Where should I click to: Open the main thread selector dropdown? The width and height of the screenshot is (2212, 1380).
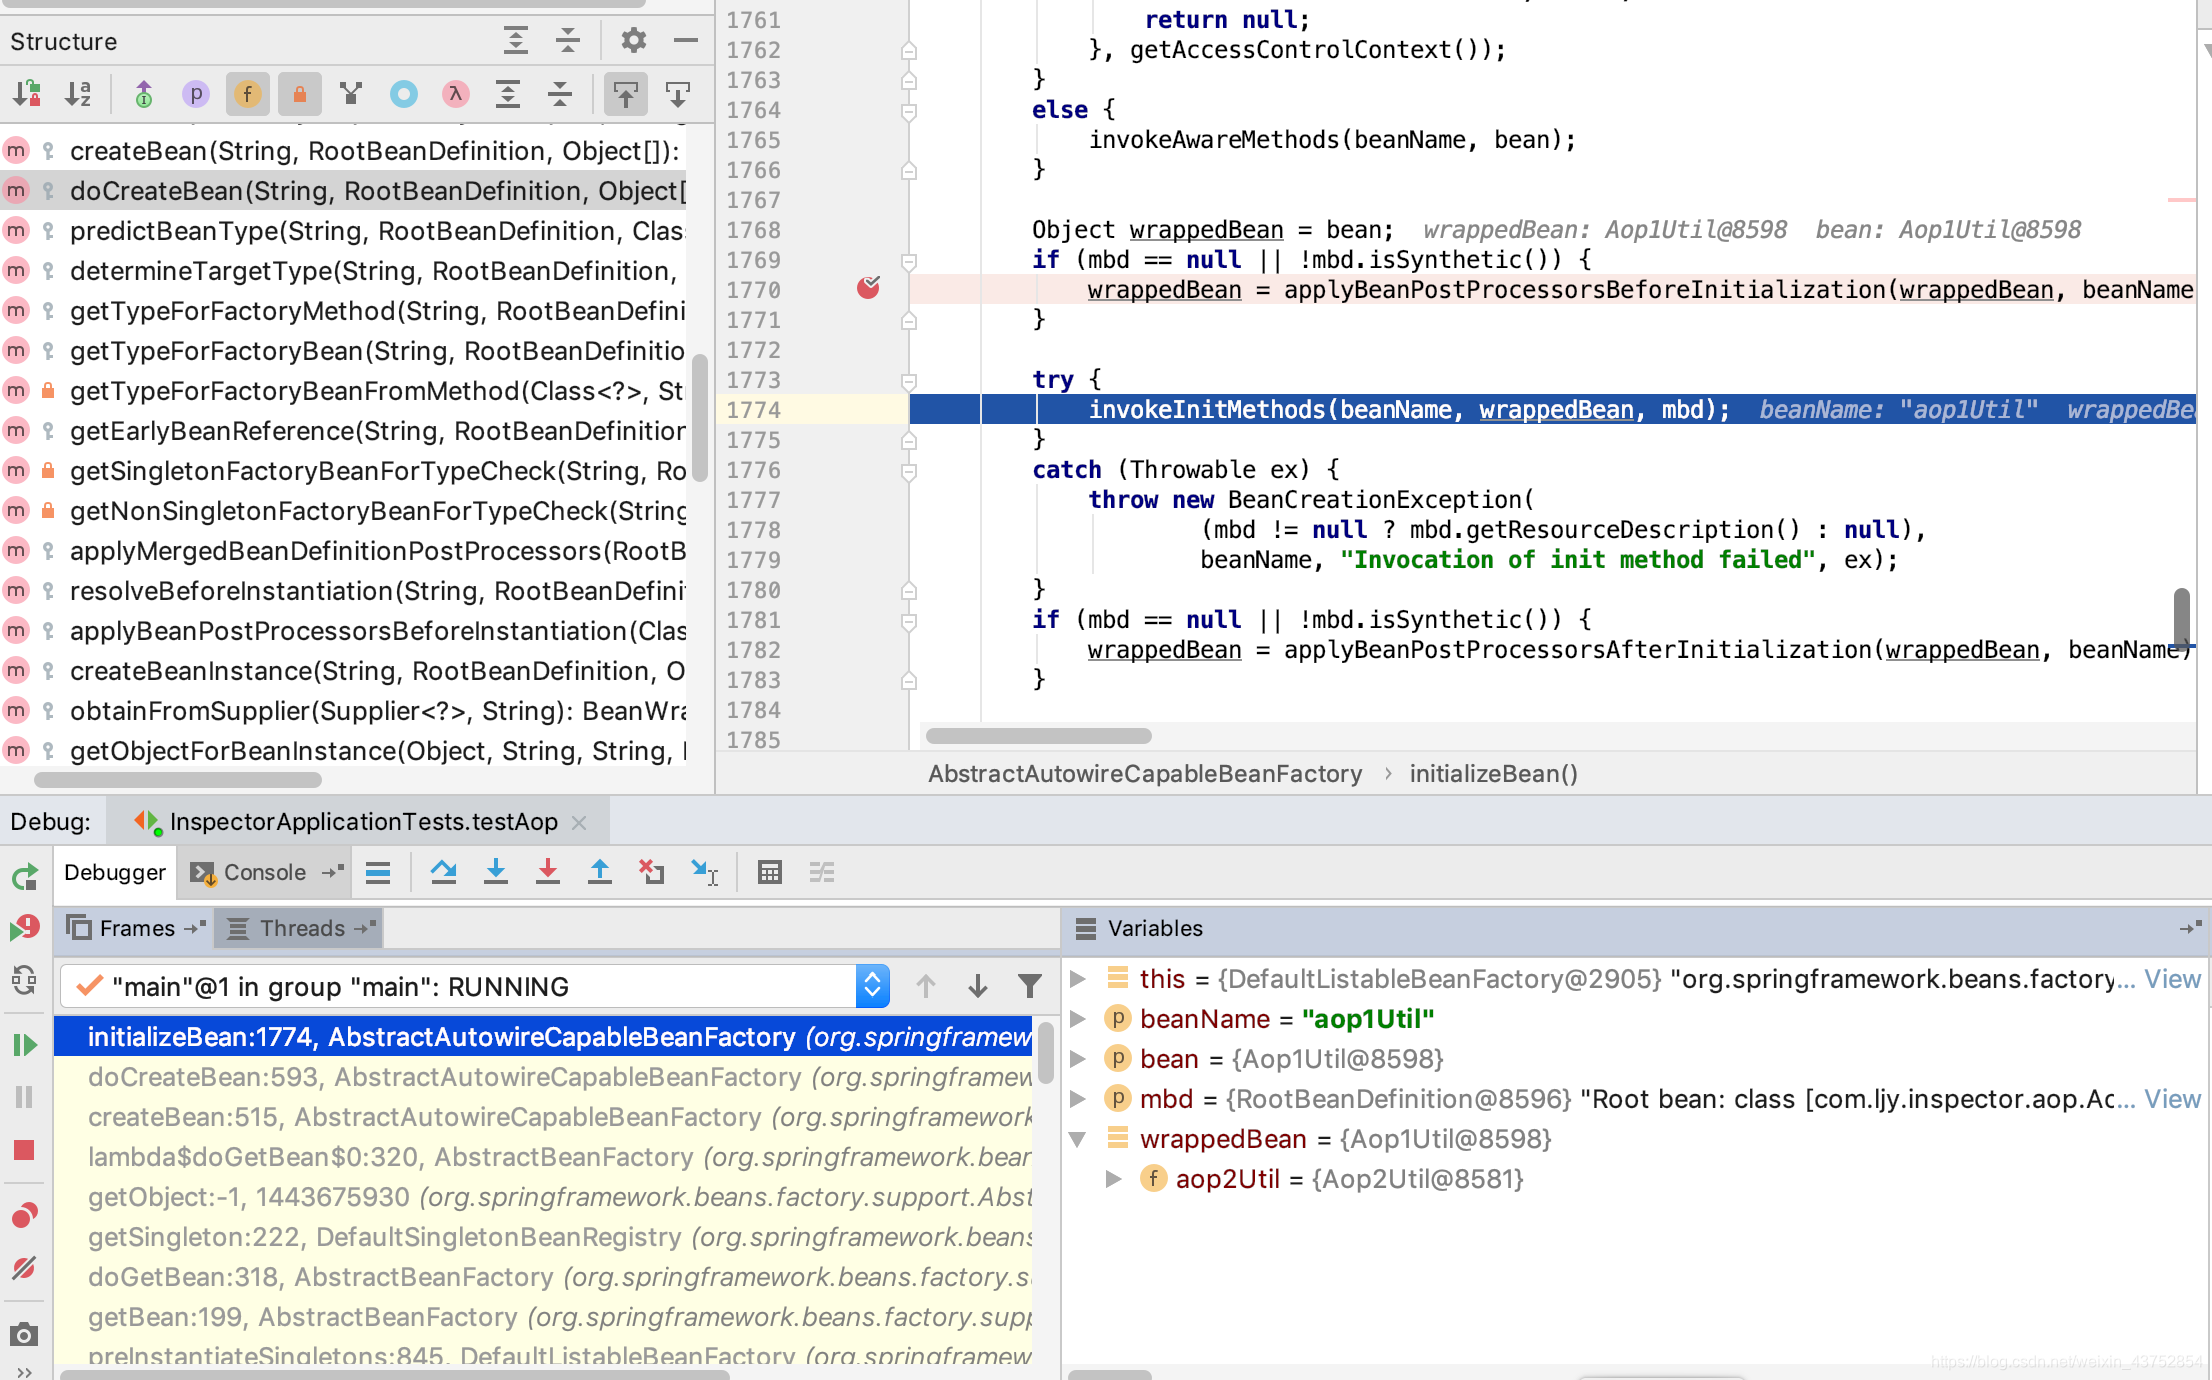coord(872,987)
